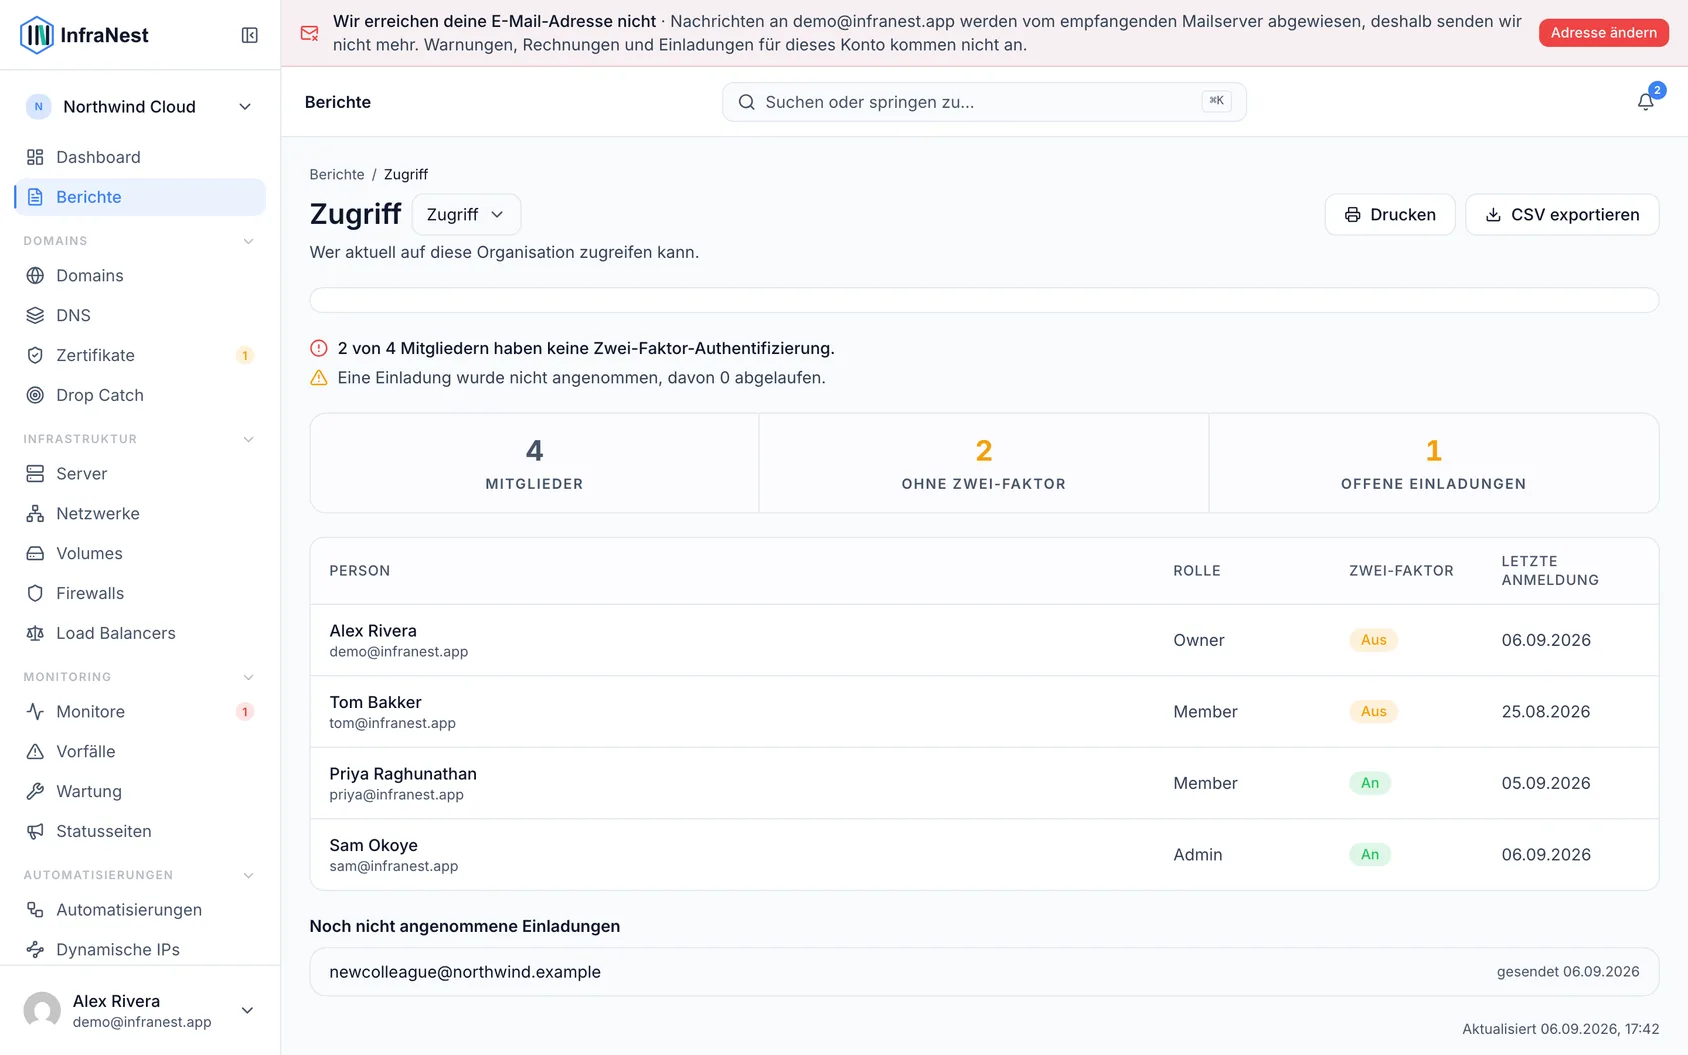This screenshot has height=1055, width=1688.
Task: Collapse the Automatisierungen sidebar section
Action: 248,875
